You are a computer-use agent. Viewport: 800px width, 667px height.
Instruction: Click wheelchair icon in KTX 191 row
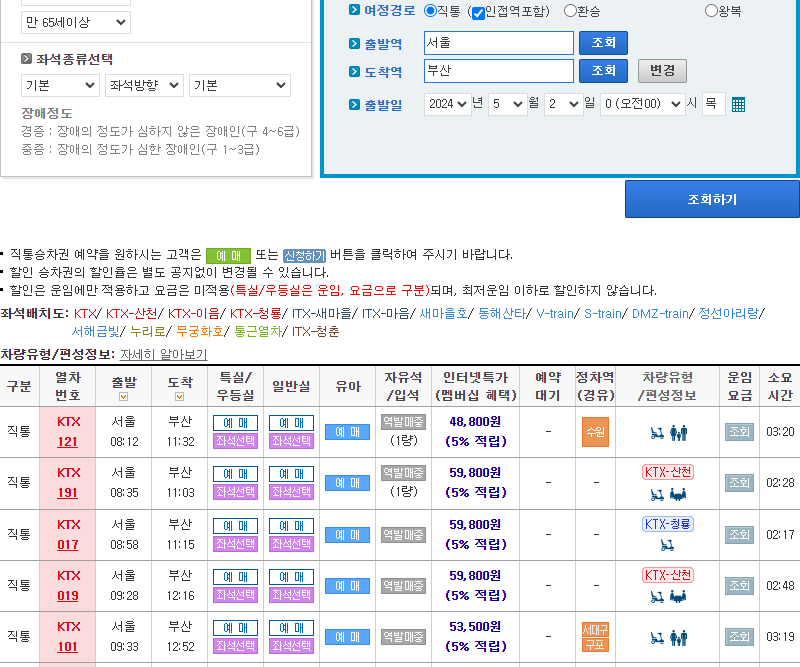[x=657, y=494]
